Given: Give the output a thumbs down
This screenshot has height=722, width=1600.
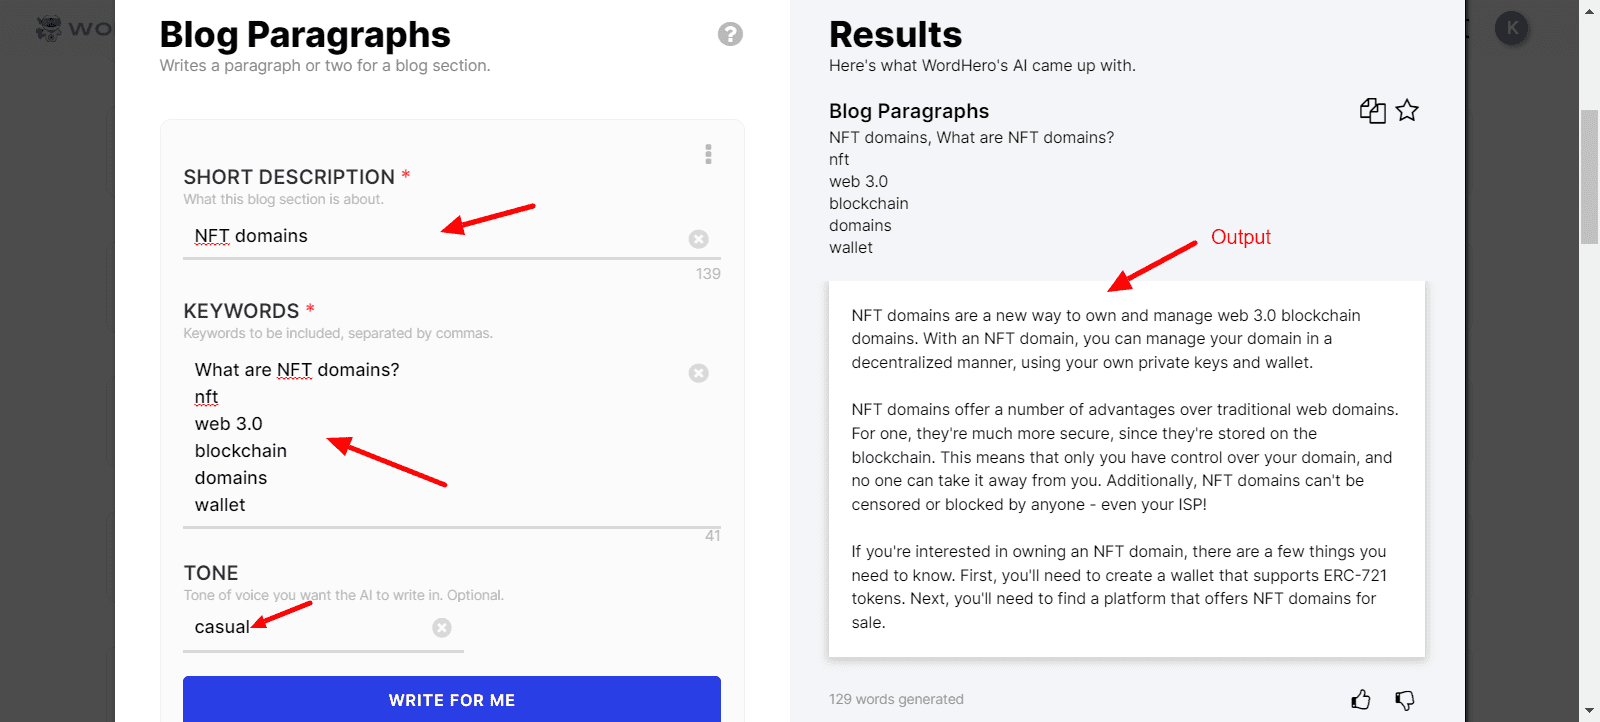Looking at the screenshot, I should pos(1405,700).
